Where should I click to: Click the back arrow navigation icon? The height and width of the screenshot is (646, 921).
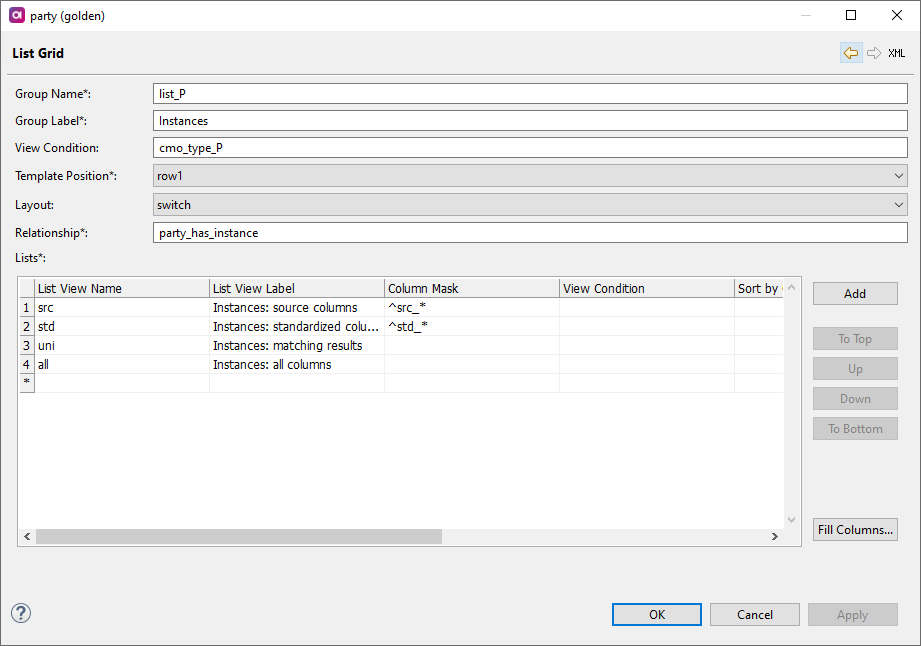click(x=851, y=53)
